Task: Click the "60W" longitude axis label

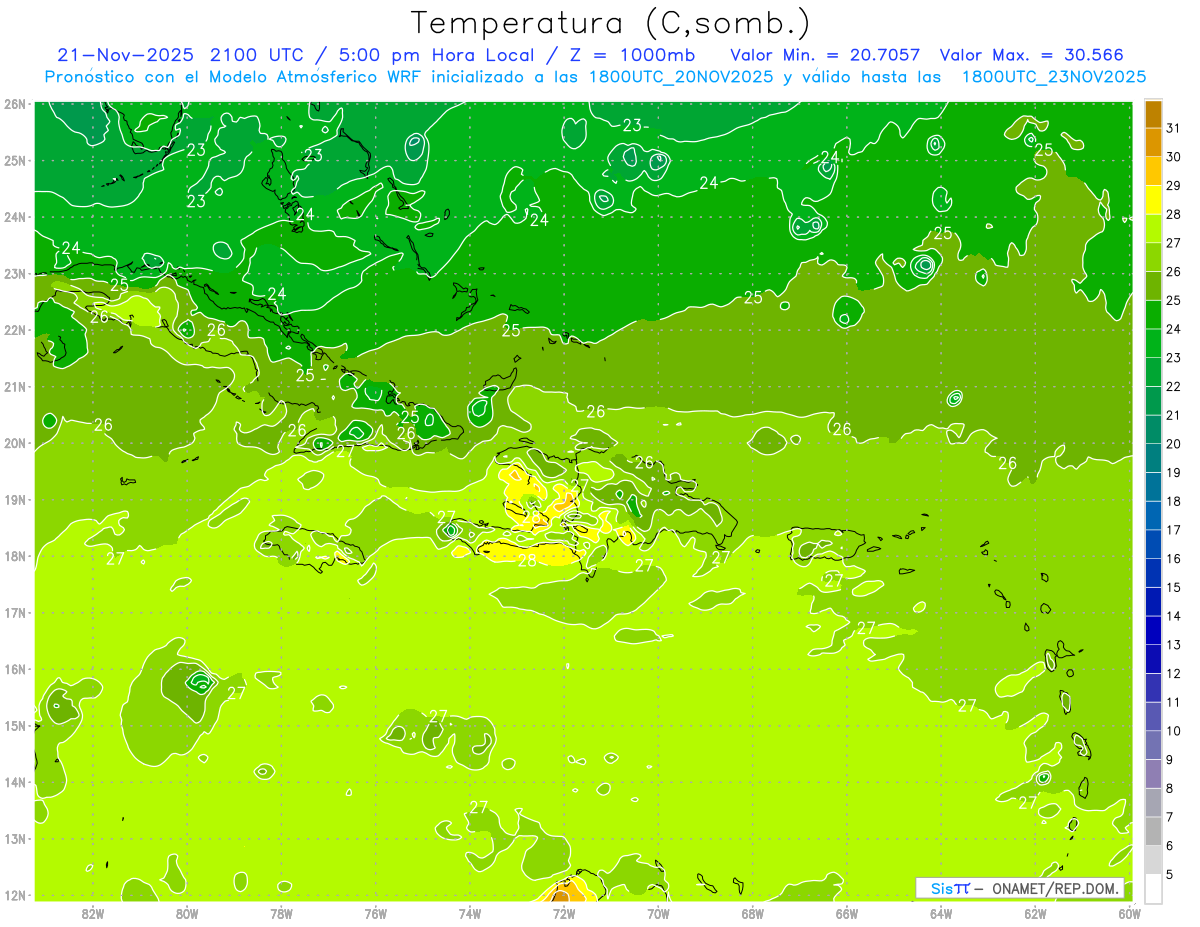Action: click(1130, 912)
